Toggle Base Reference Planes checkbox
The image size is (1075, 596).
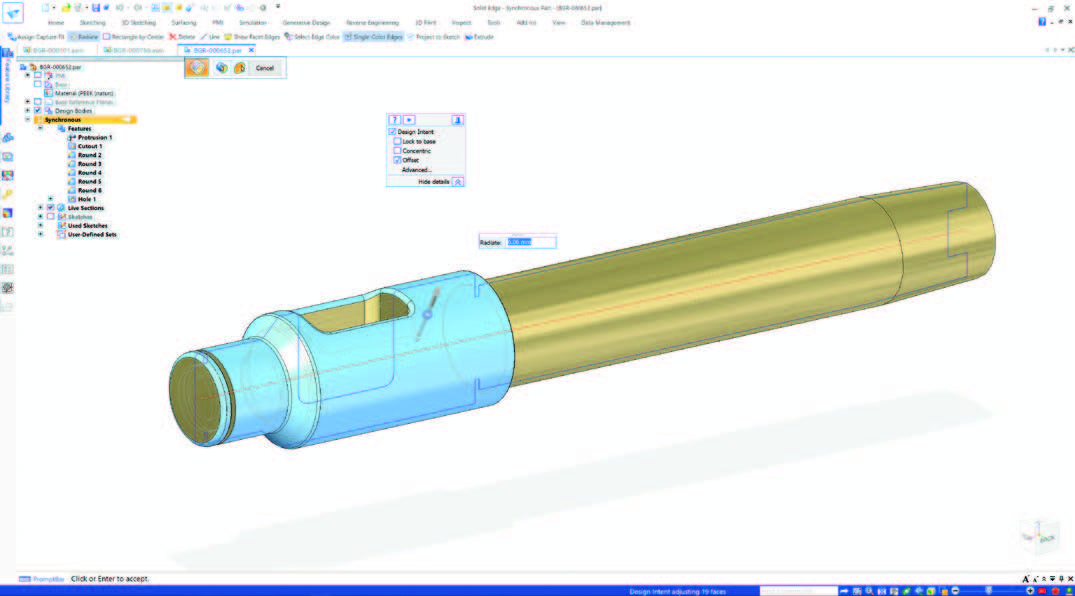(38, 102)
